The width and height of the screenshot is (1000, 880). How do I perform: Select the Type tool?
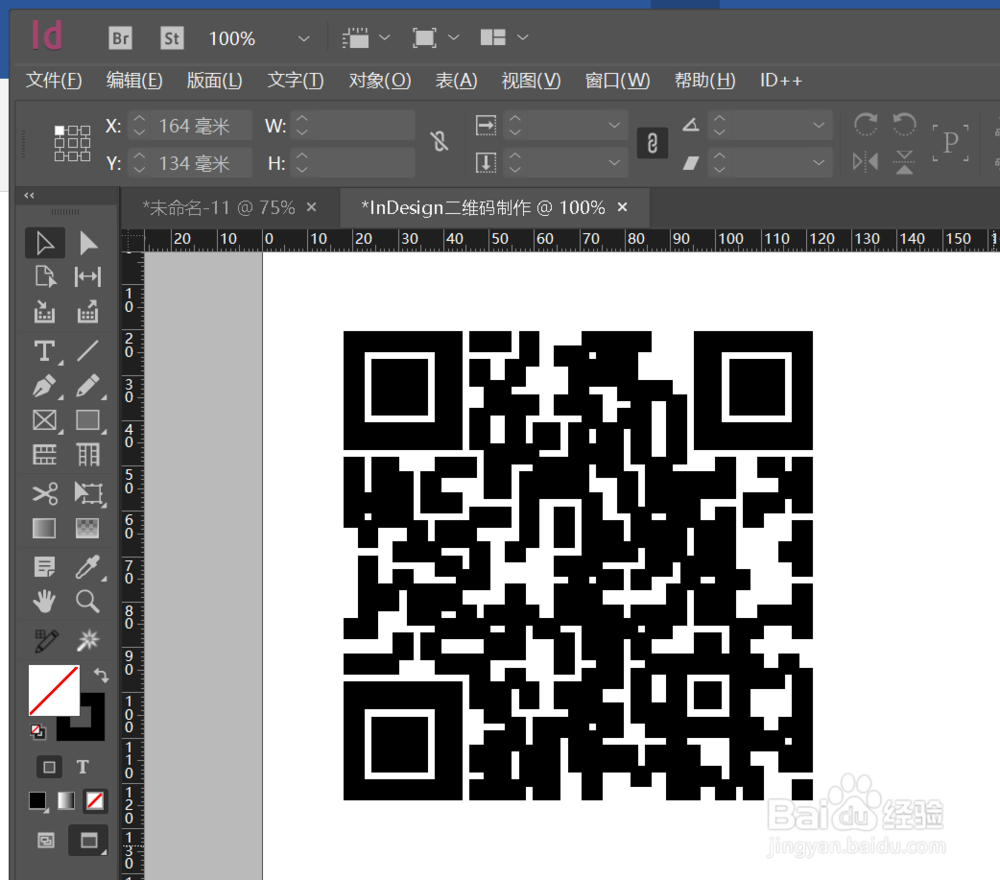tap(45, 351)
